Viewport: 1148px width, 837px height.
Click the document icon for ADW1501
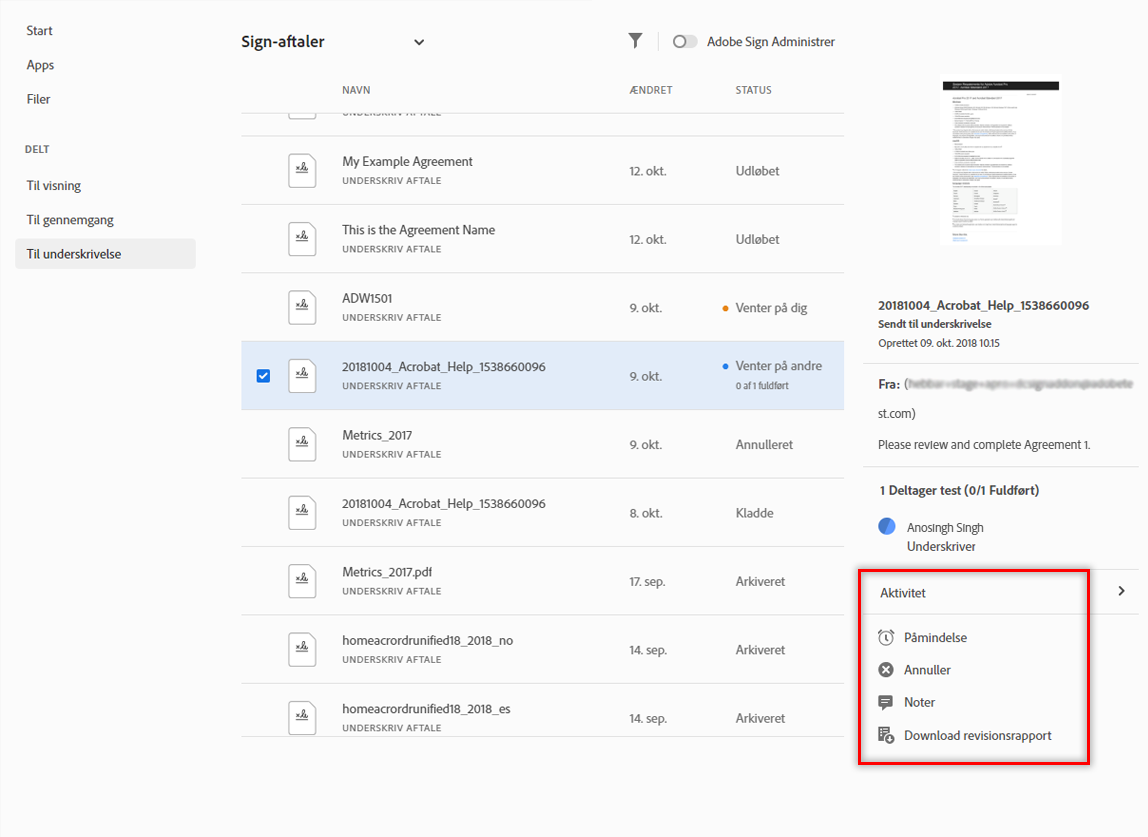302,307
